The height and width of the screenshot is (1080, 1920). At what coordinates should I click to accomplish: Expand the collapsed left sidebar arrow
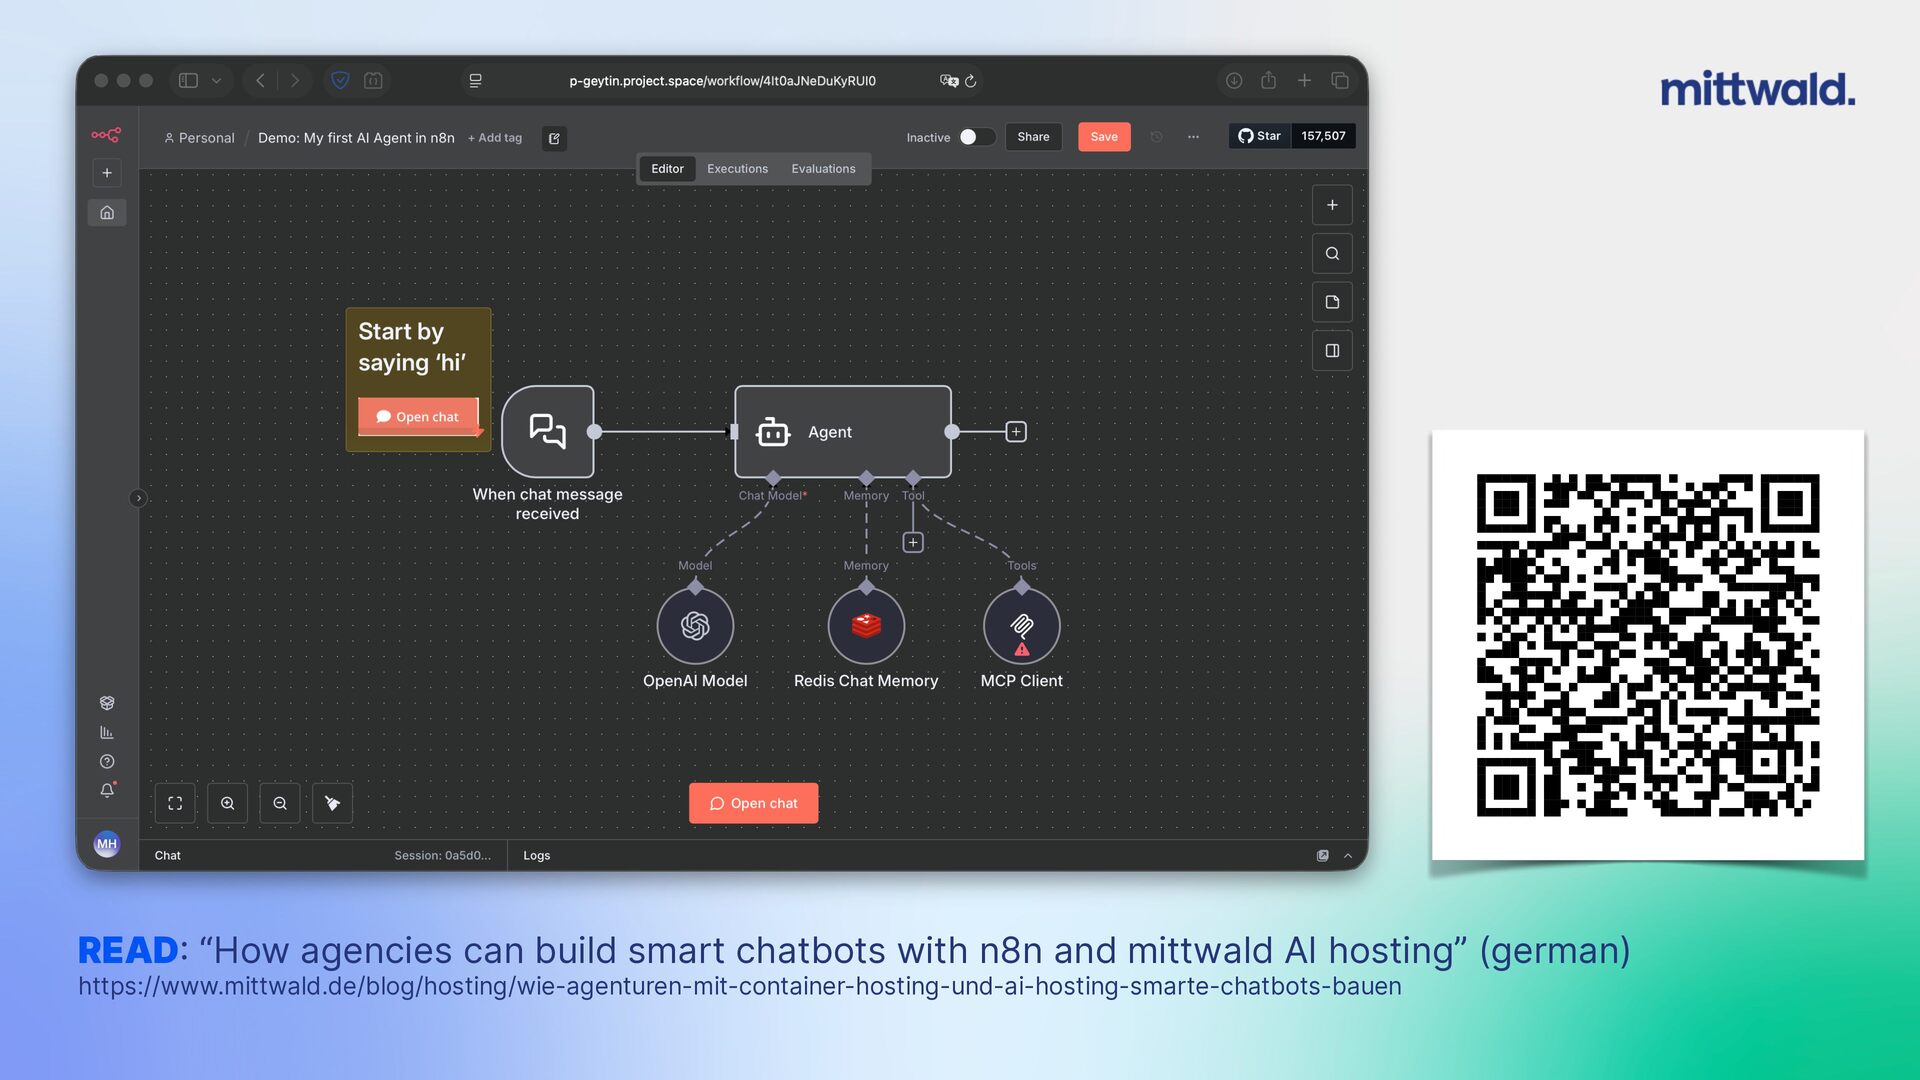(x=138, y=498)
